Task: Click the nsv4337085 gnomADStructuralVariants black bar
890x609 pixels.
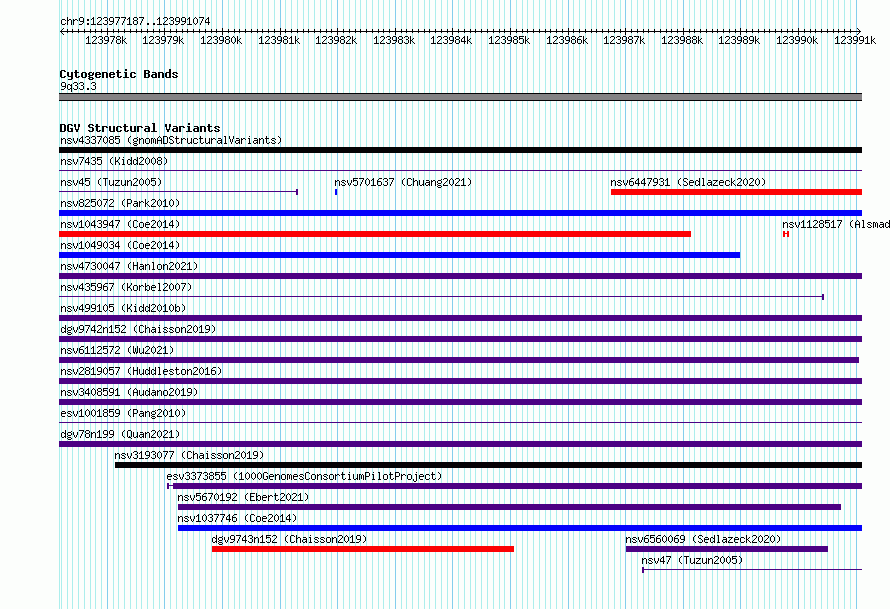Action: 460,150
